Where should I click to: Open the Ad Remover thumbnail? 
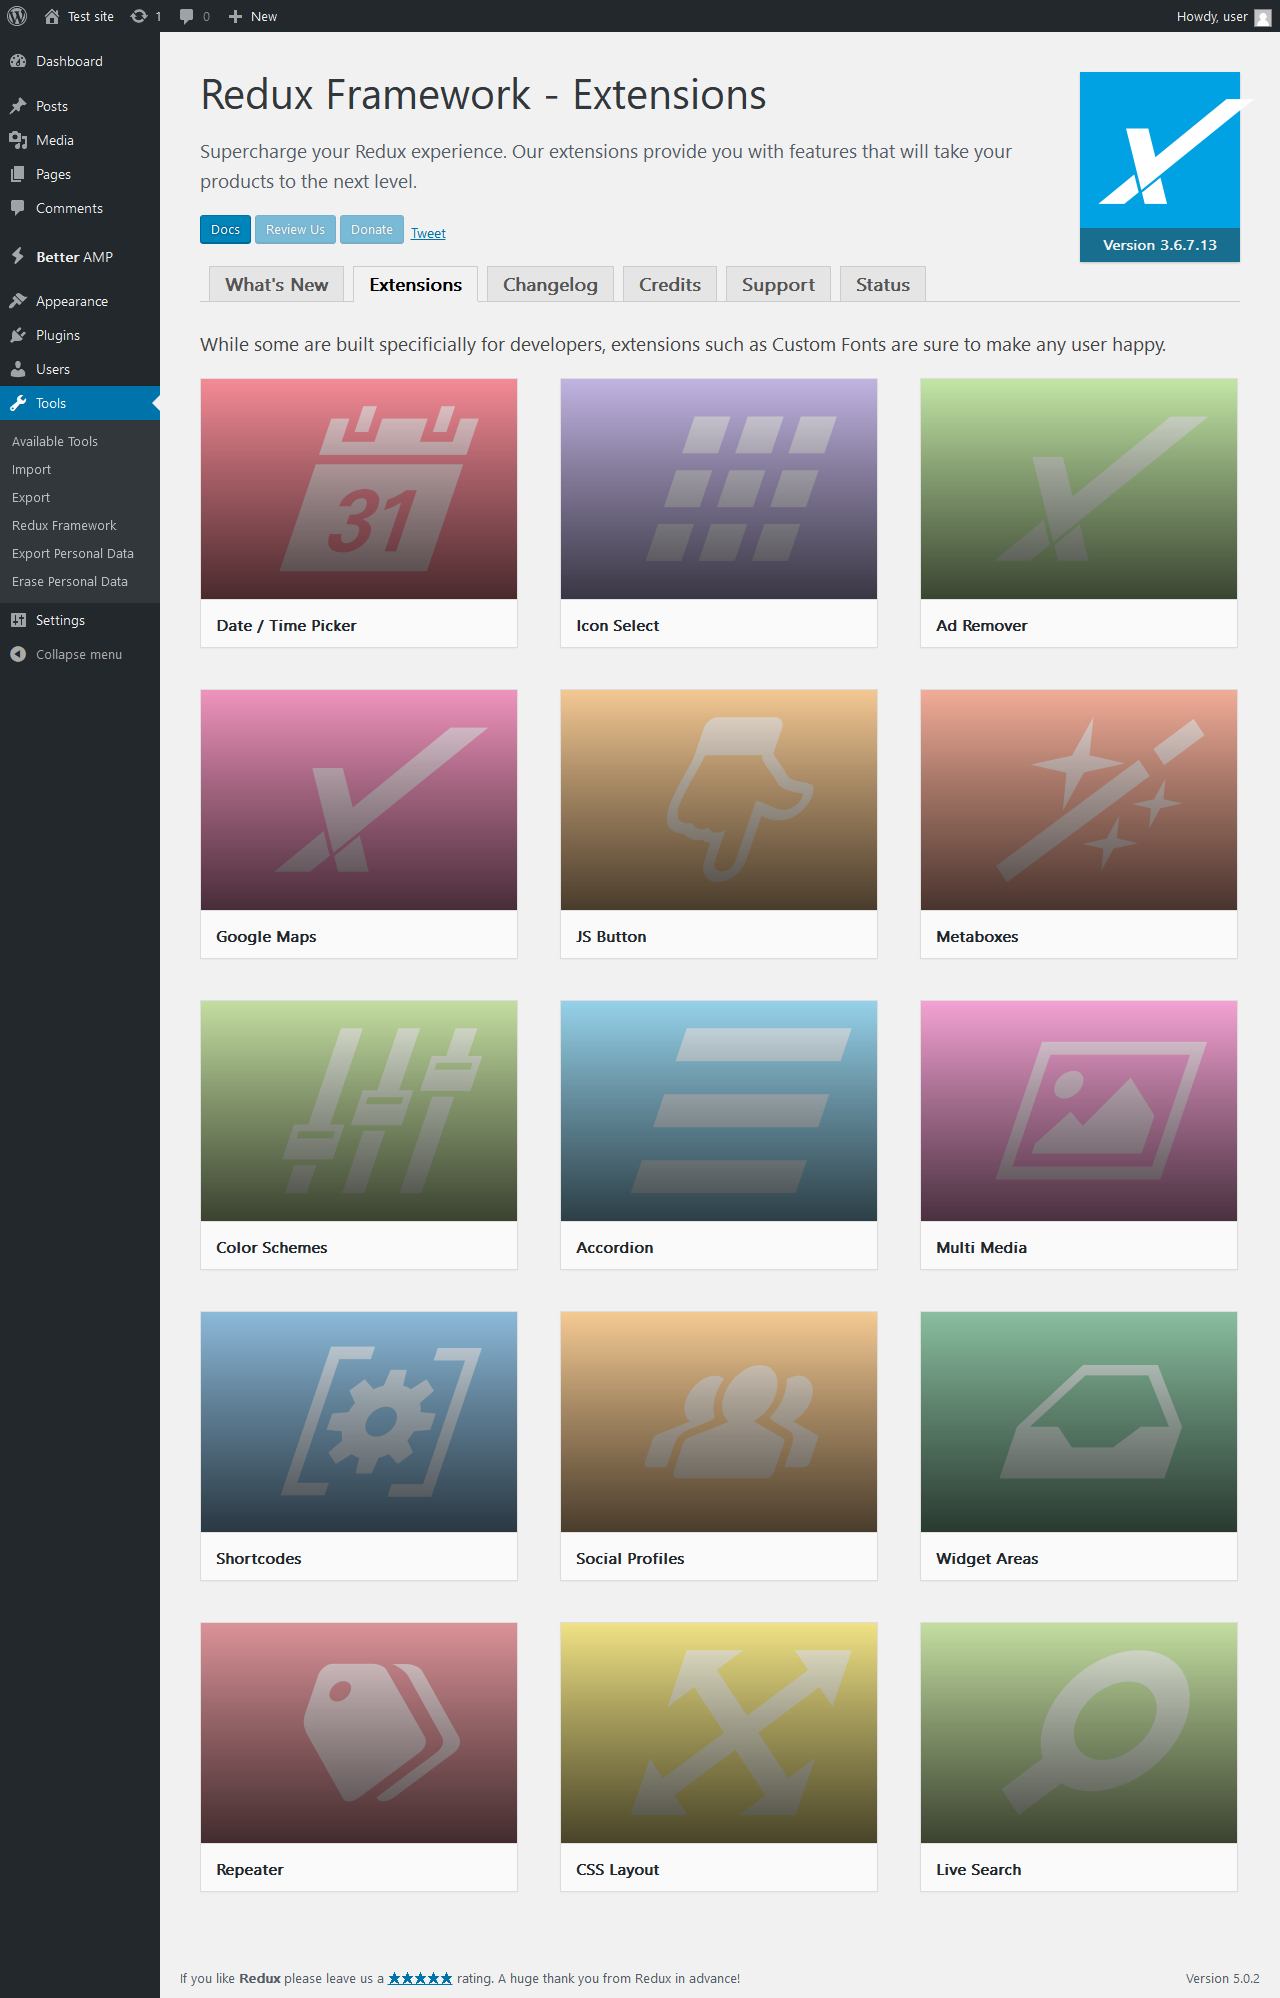click(x=1079, y=489)
